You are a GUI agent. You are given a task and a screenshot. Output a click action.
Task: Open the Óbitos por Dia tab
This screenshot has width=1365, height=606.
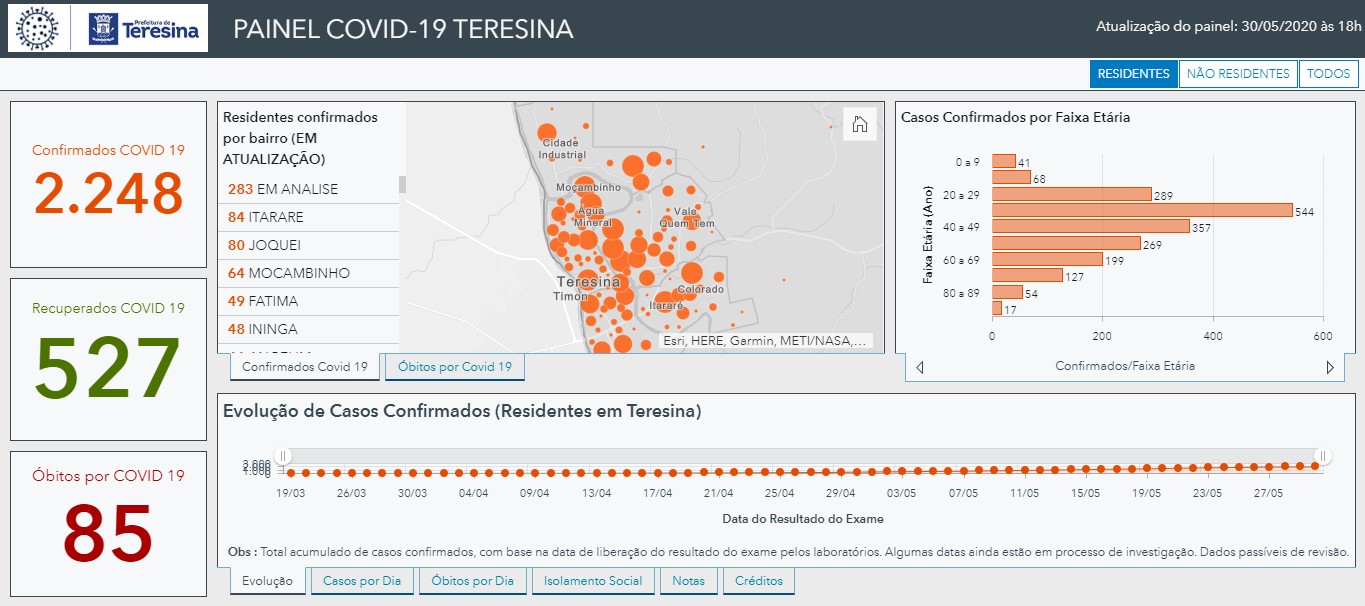[472, 581]
